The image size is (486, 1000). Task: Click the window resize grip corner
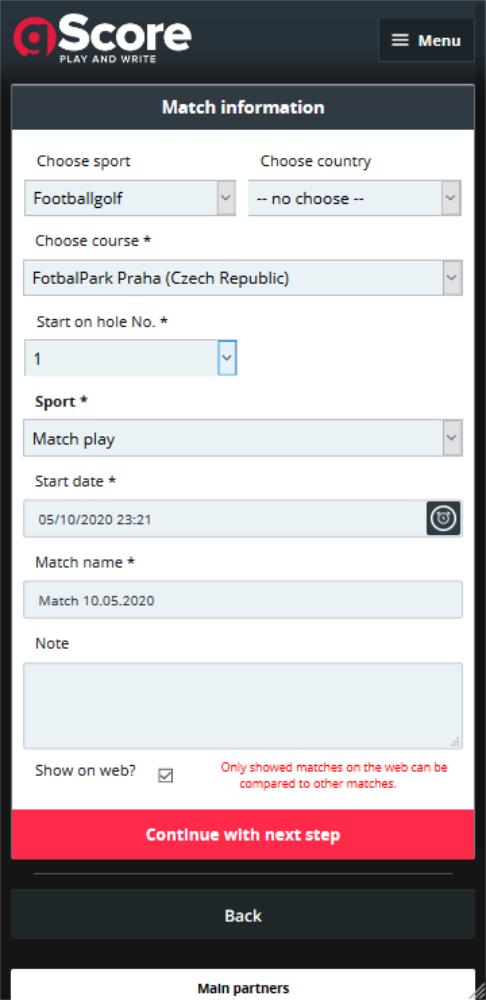pyautogui.click(x=477, y=992)
